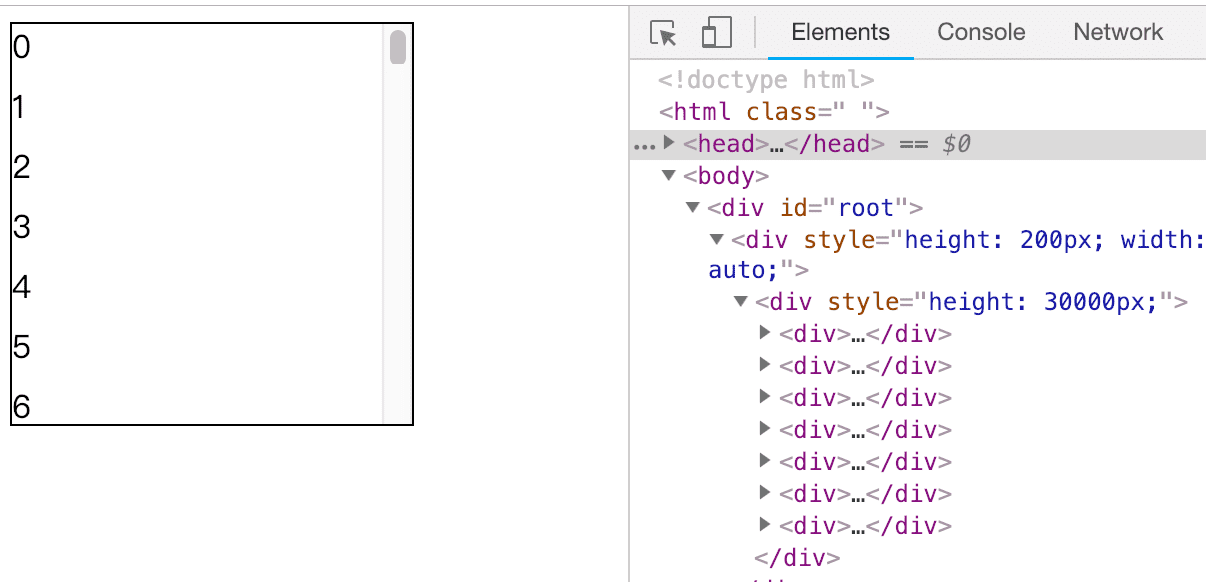The height and width of the screenshot is (582, 1206).
Task: Select the <!doctype html> line
Action: click(x=767, y=80)
